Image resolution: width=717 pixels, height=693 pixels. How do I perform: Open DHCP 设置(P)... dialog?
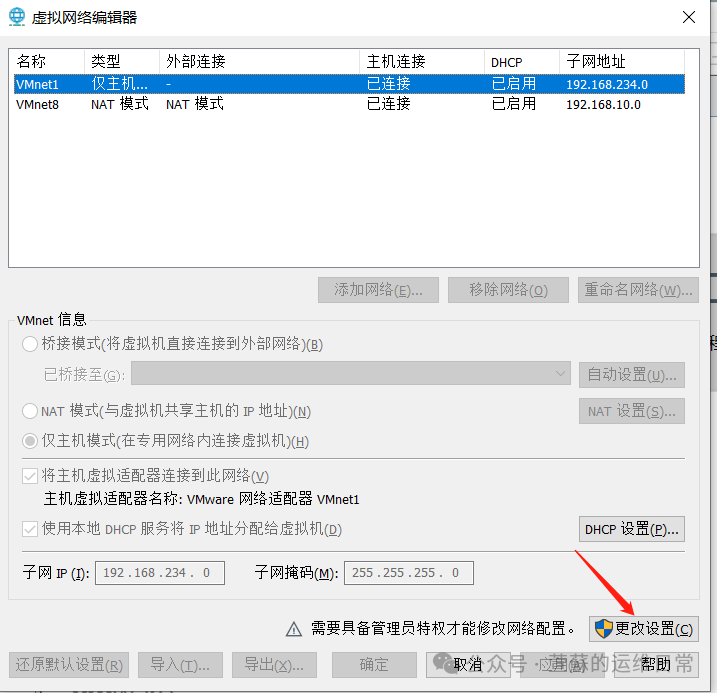[631, 529]
